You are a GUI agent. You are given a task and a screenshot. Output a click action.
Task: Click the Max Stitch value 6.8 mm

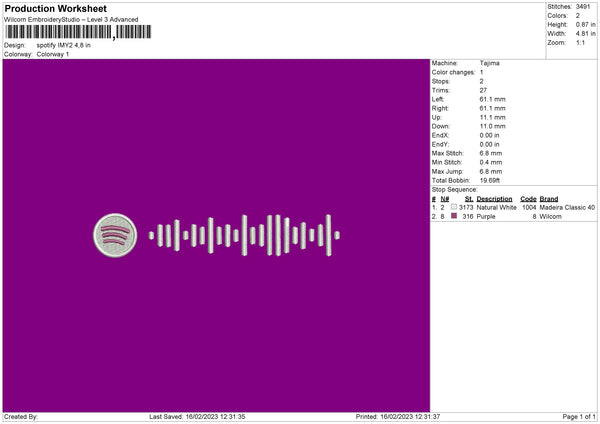491,153
